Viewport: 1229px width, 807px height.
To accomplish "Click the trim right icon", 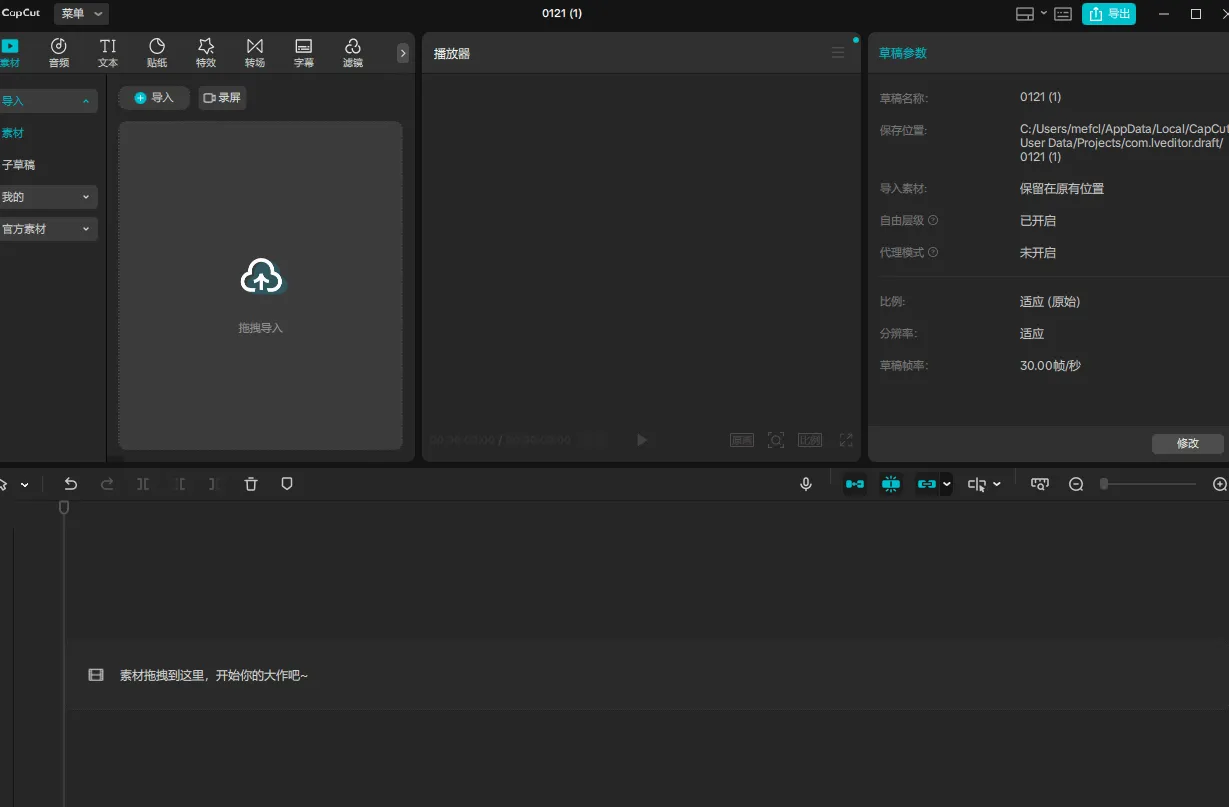I will (x=212, y=484).
